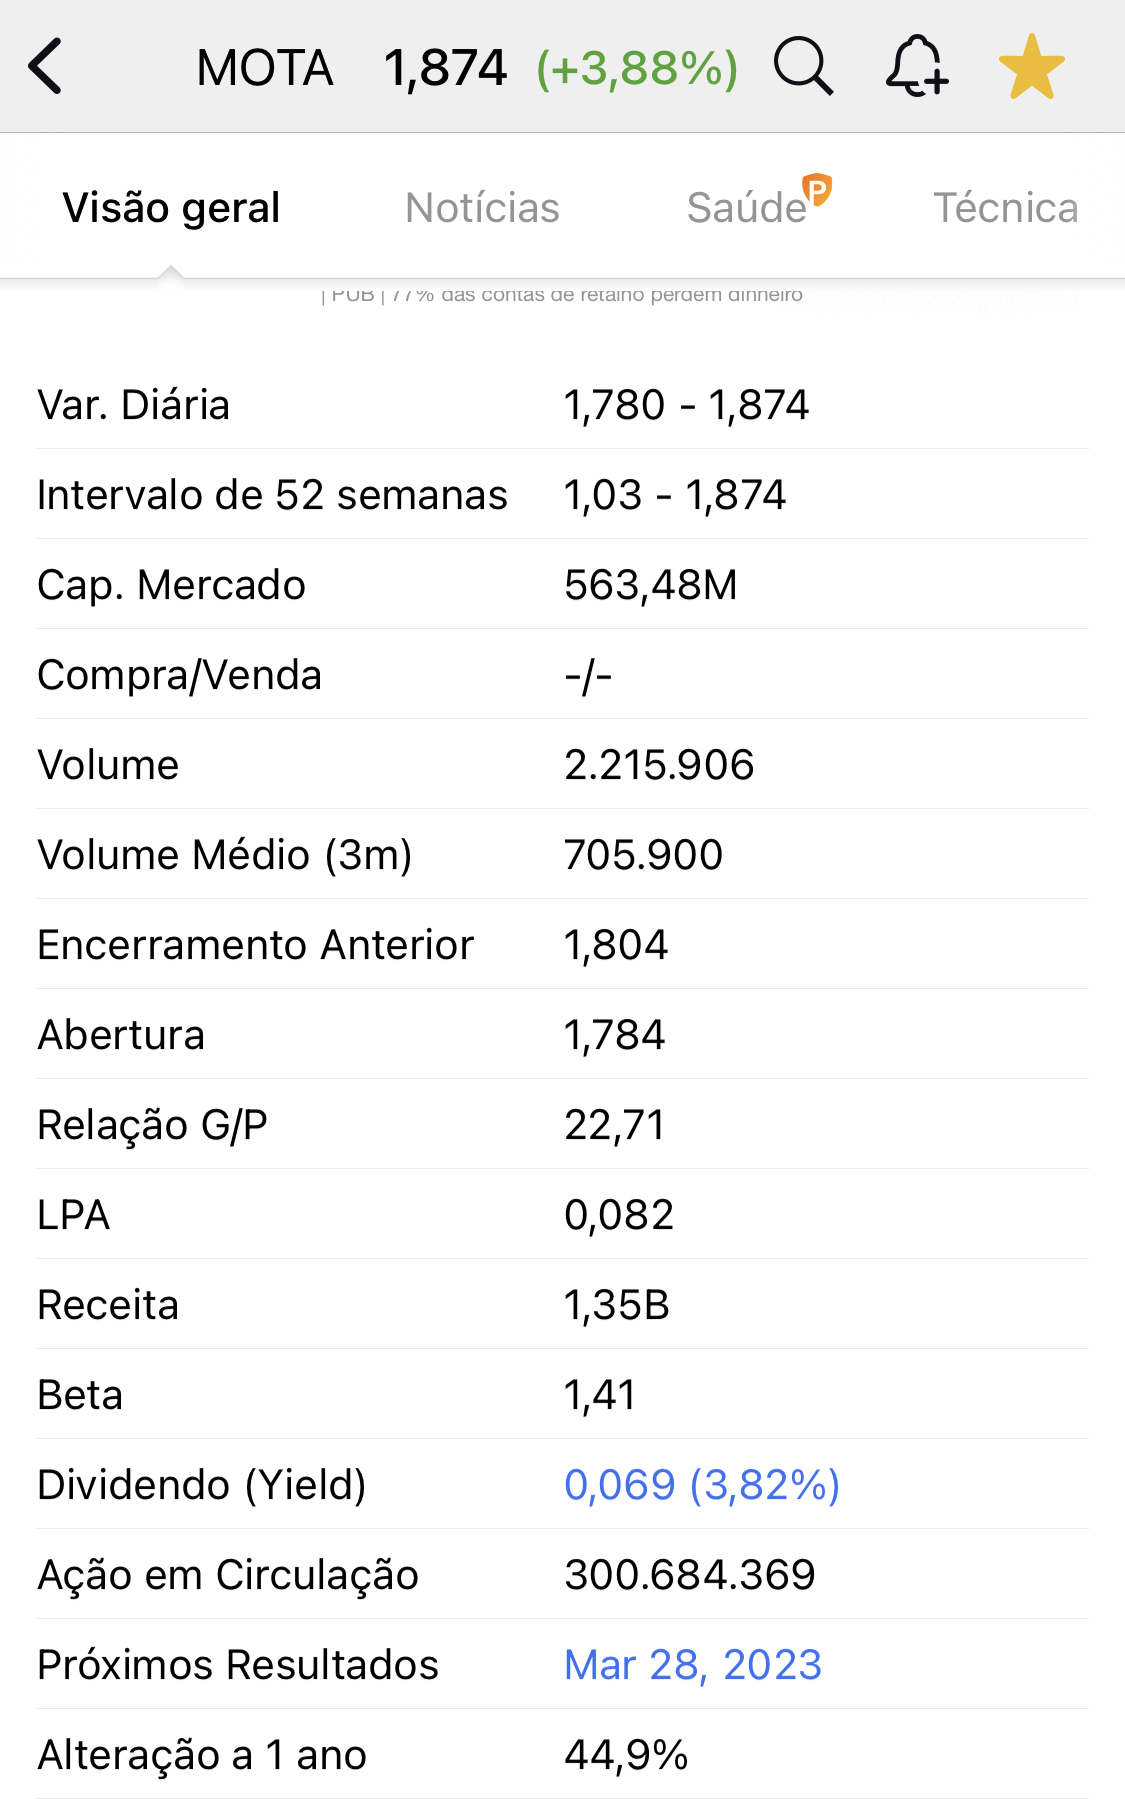This screenshot has width=1125, height=1804.
Task: Tap the Ação em Circulação value
Action: click(x=689, y=1575)
